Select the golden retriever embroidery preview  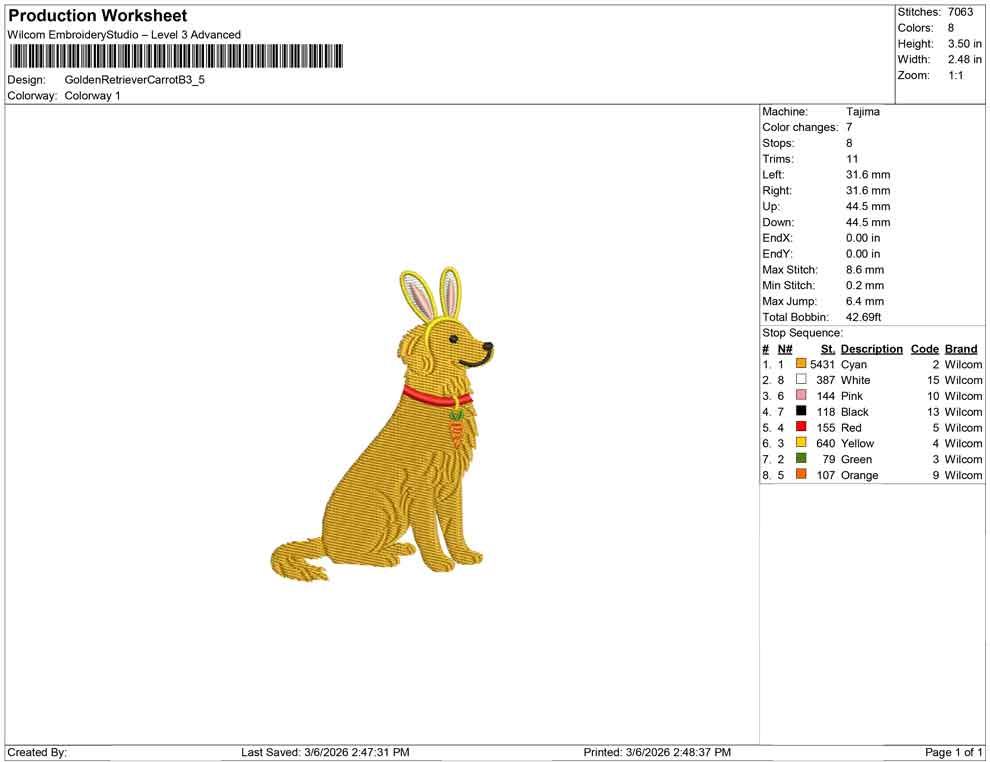tap(390, 430)
